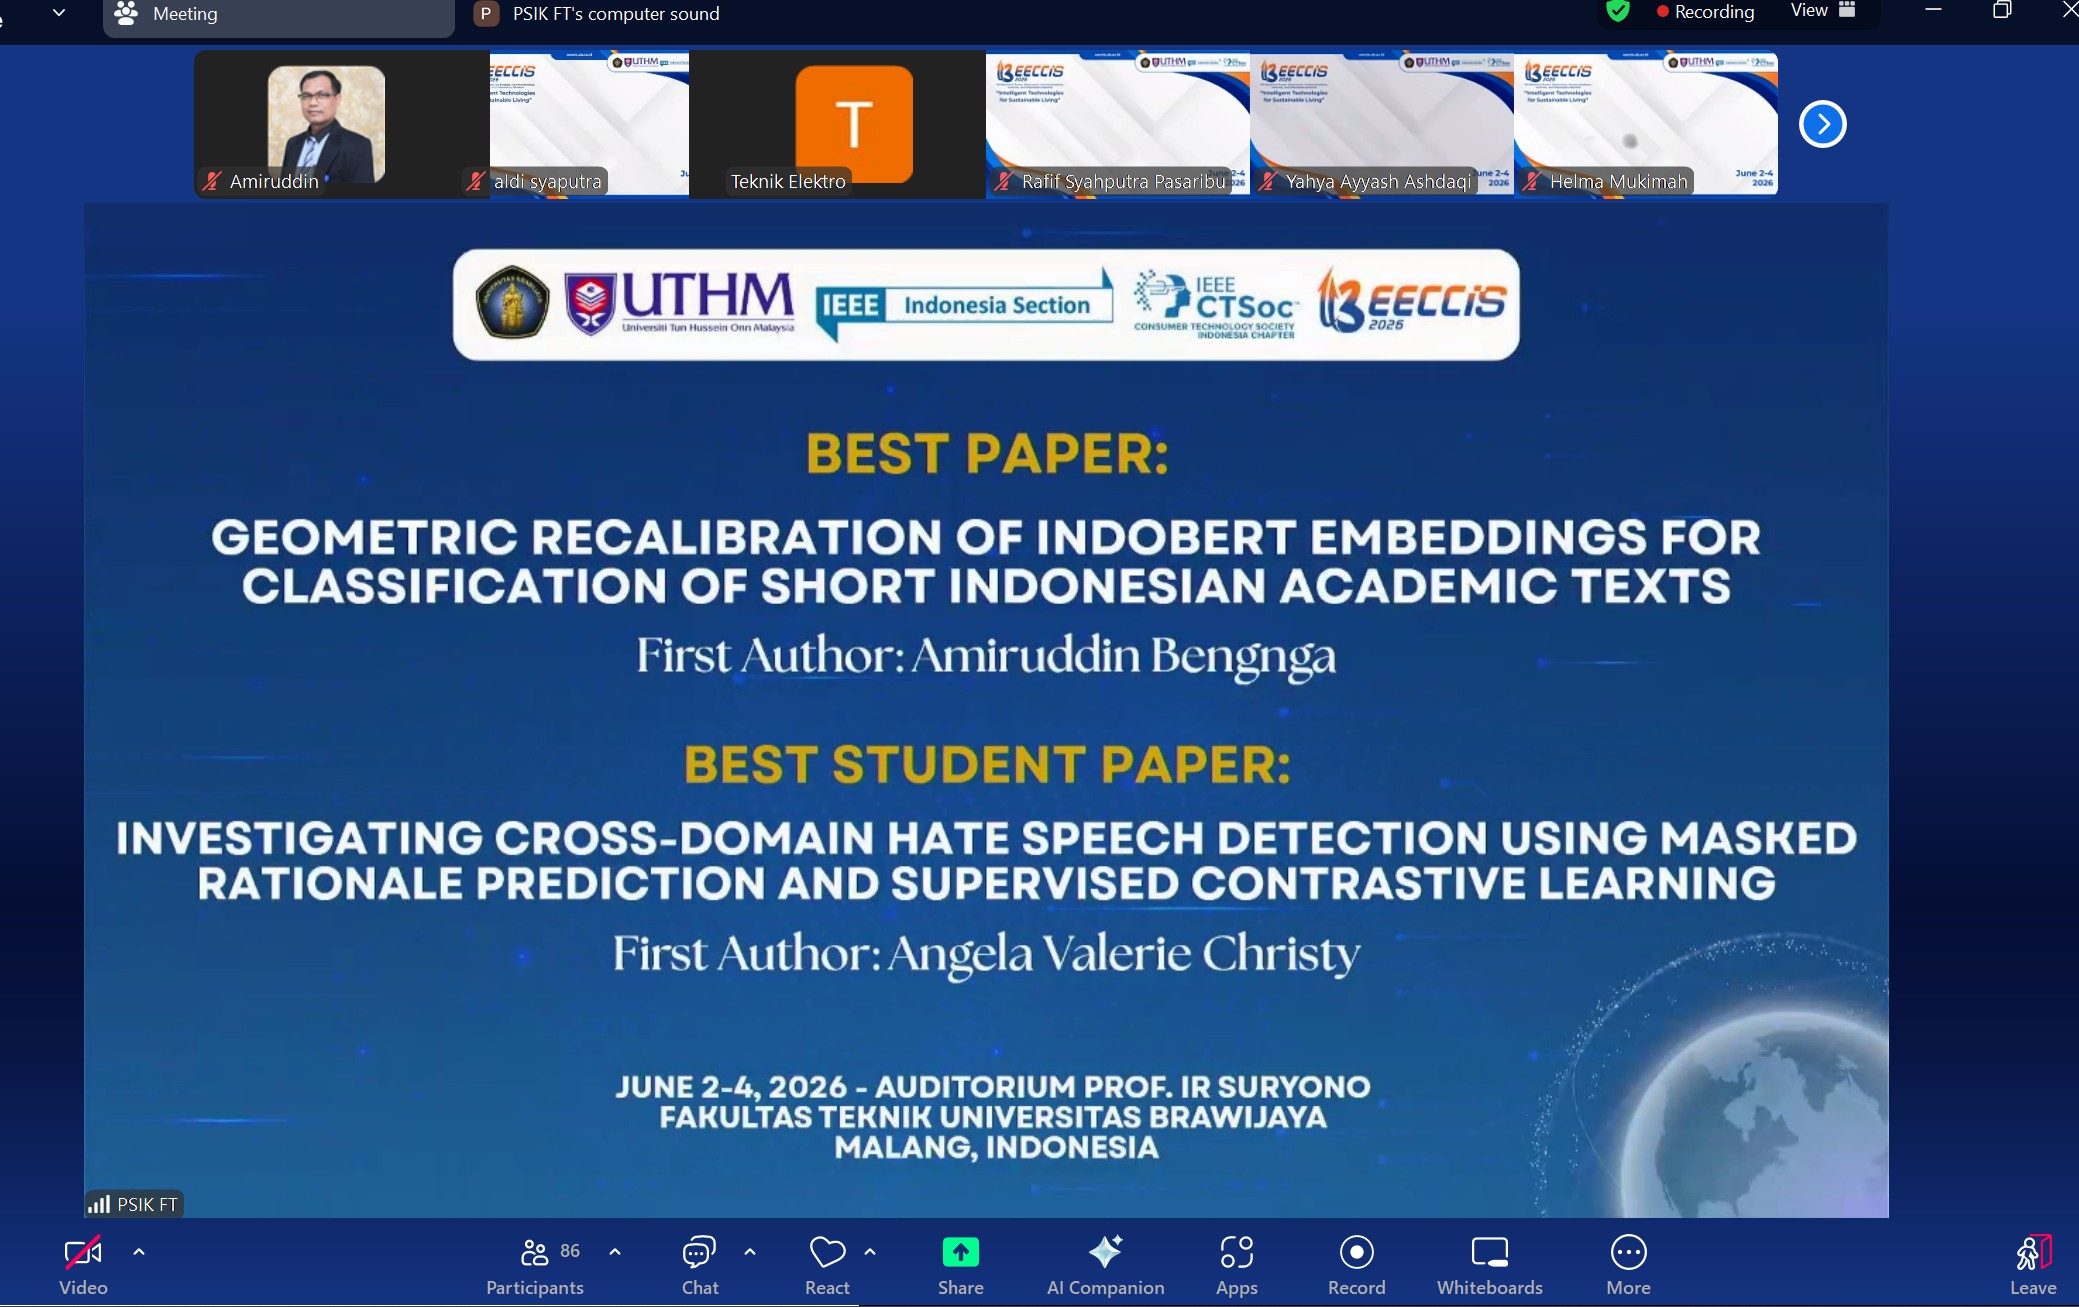
Task: Expand the Chat options caret
Action: click(x=750, y=1252)
